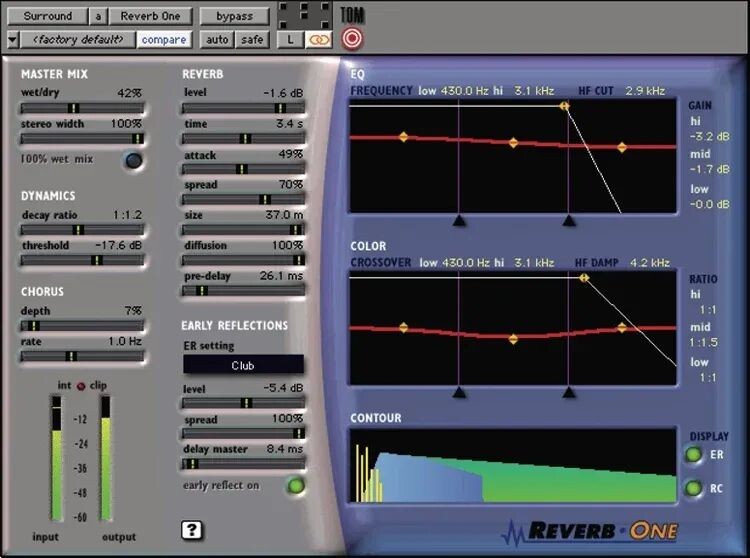
Task: Open the Reverb One plug-in selector
Action: click(150, 16)
